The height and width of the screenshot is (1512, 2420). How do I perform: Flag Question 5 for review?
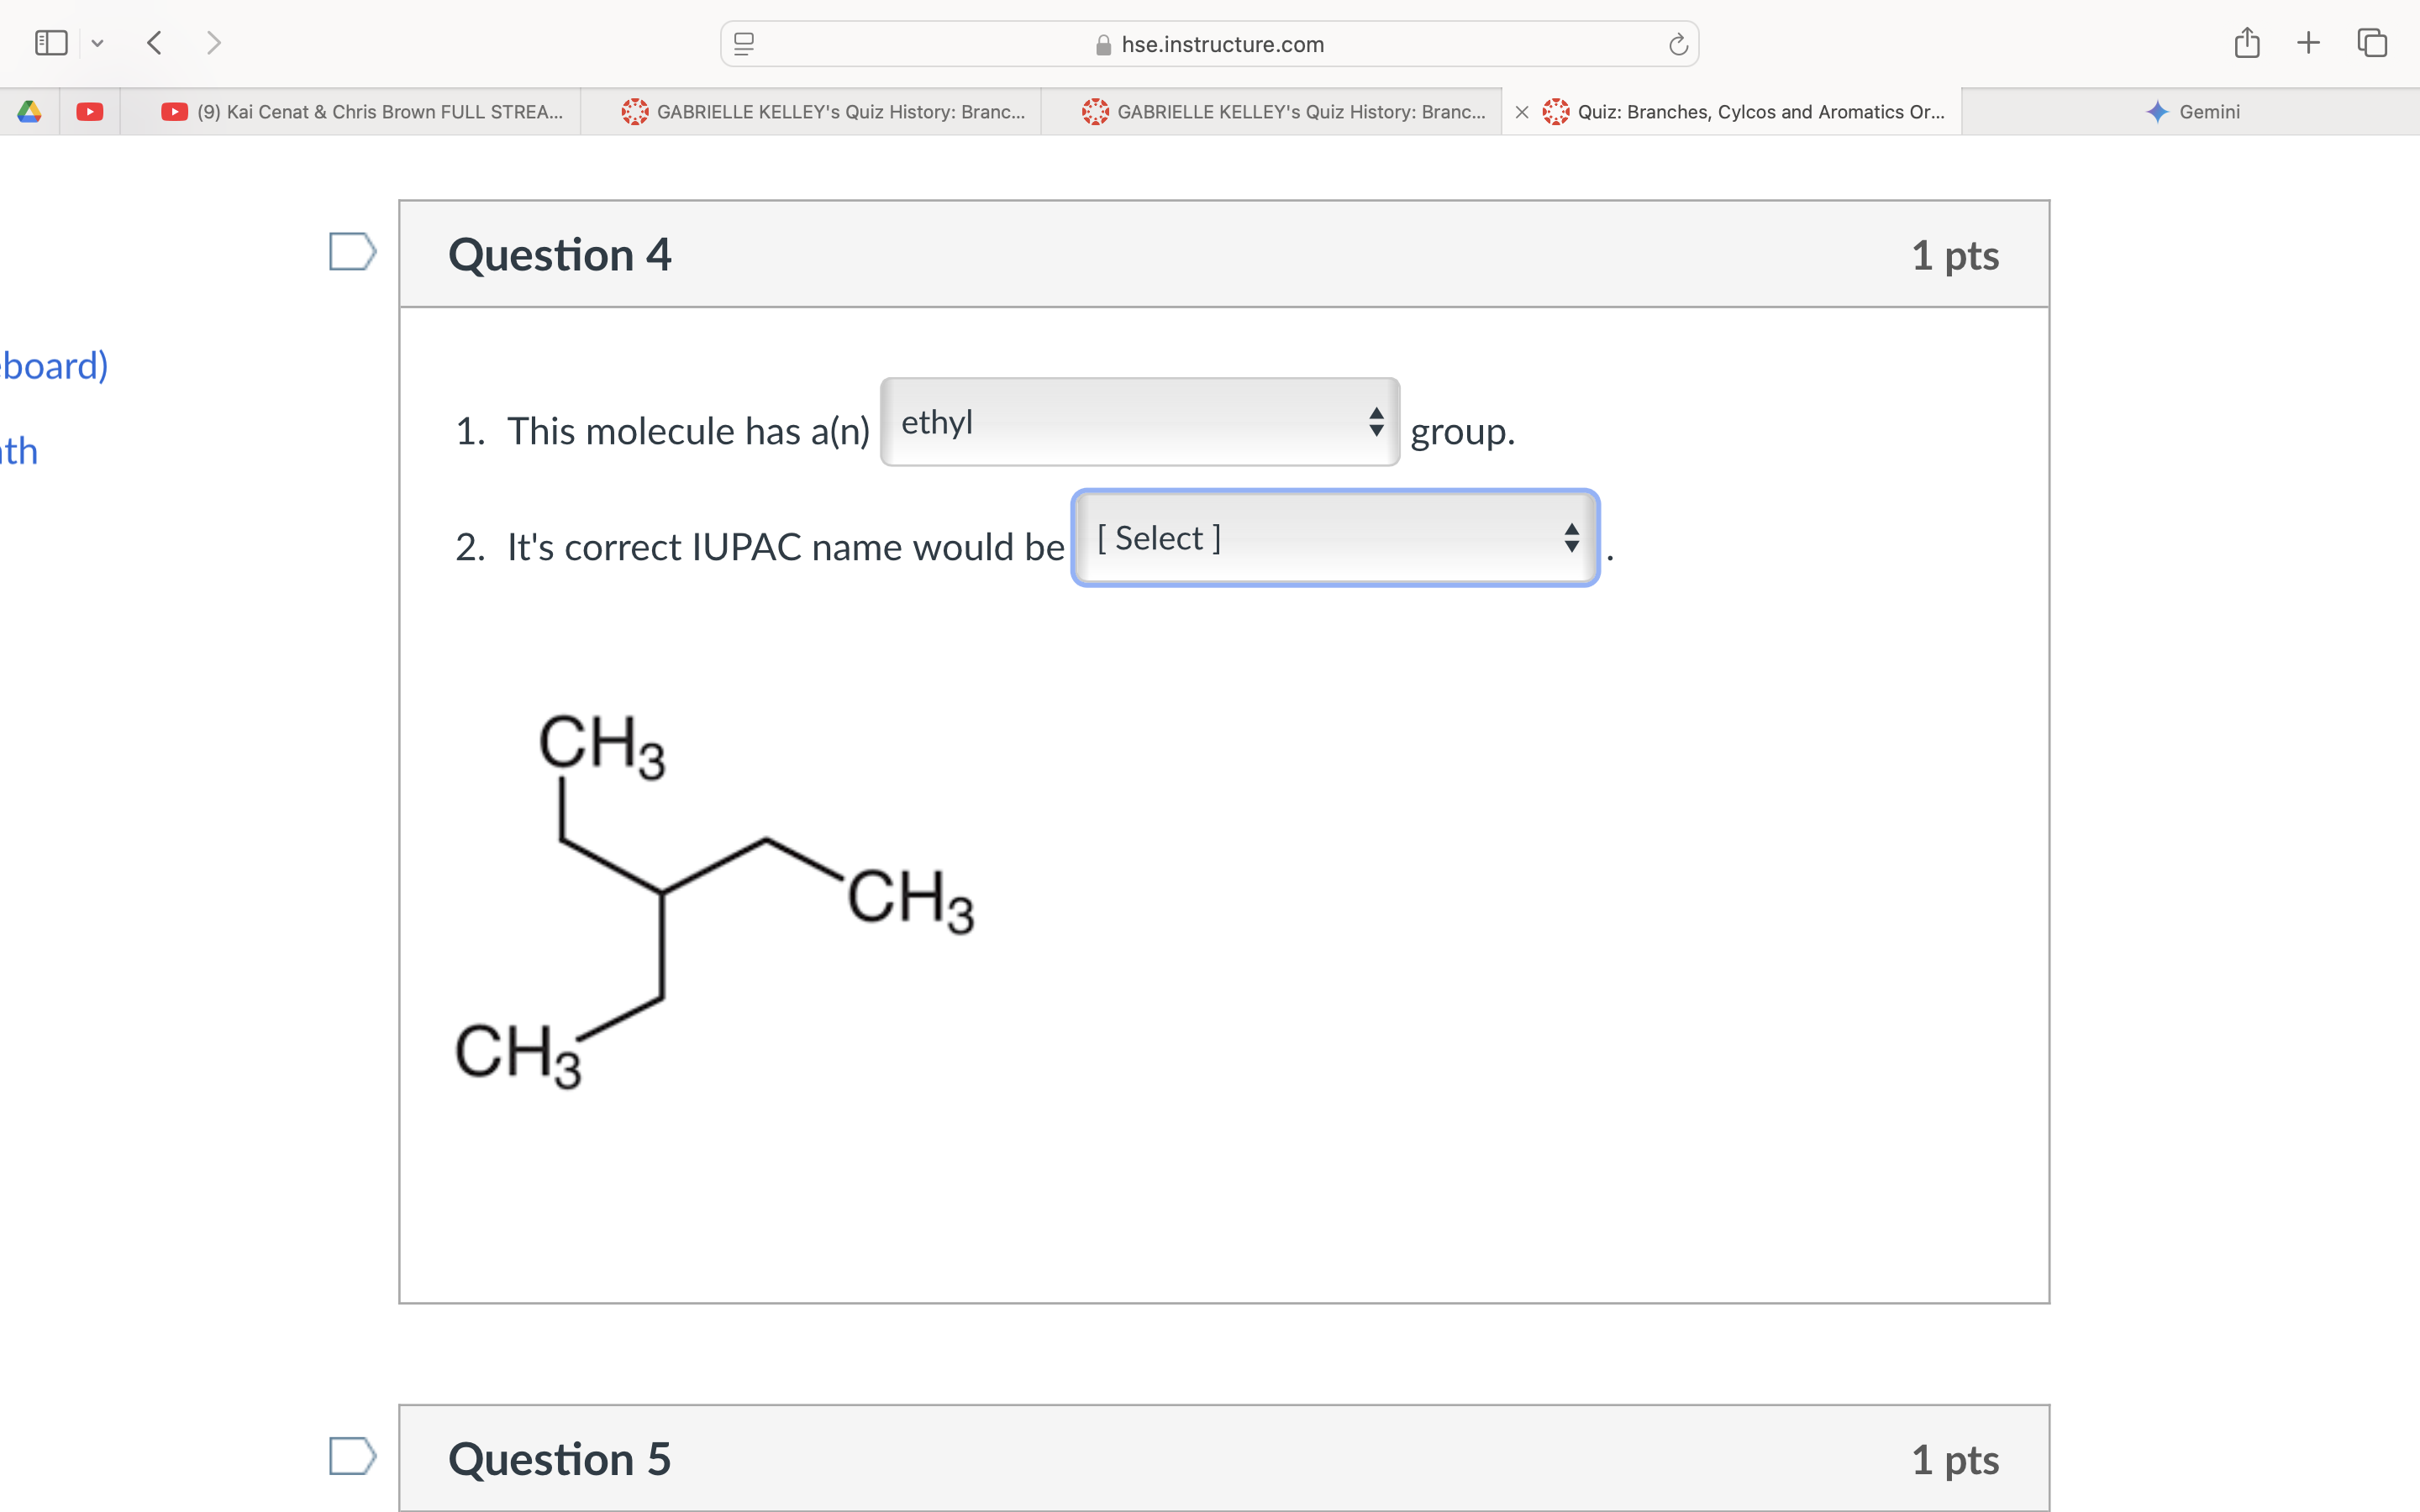(352, 1456)
